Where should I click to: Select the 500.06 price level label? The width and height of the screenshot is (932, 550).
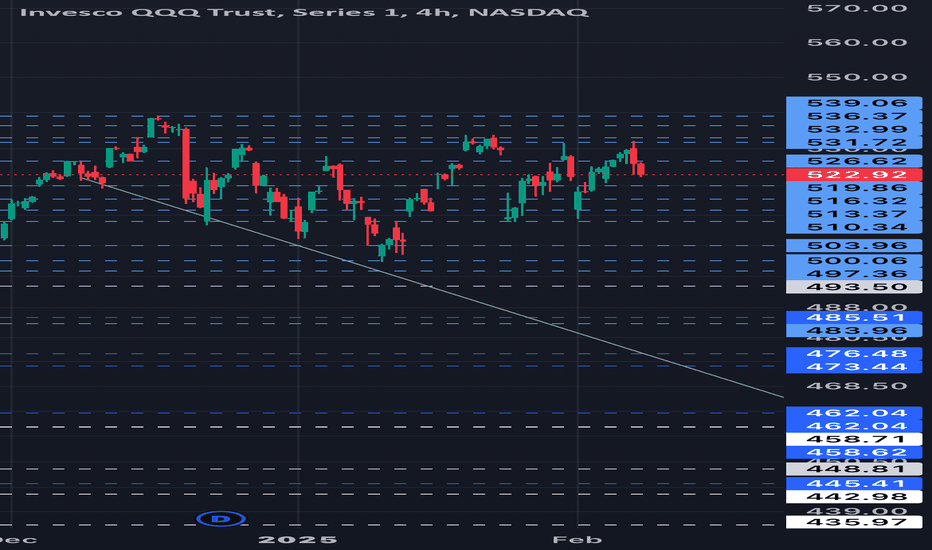tap(854, 260)
